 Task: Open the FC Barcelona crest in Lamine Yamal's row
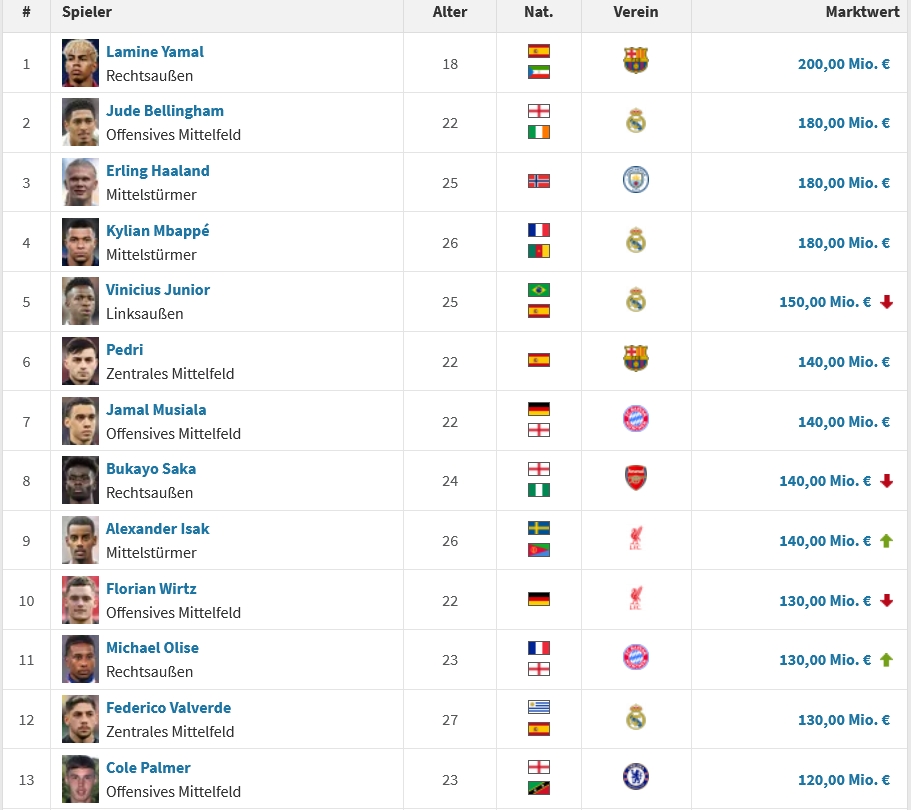(636, 60)
